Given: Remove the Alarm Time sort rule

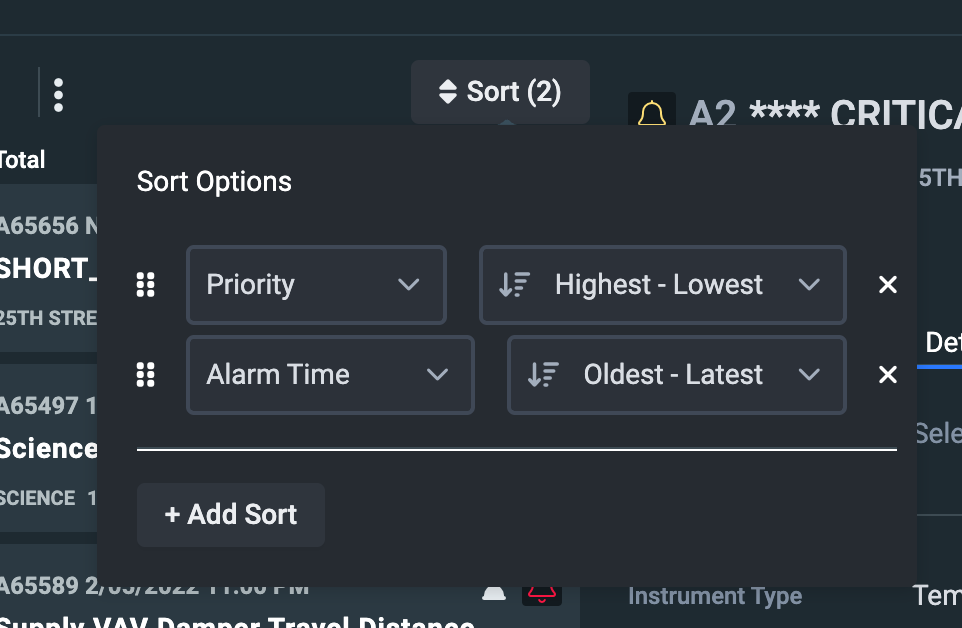Looking at the screenshot, I should tap(887, 375).
